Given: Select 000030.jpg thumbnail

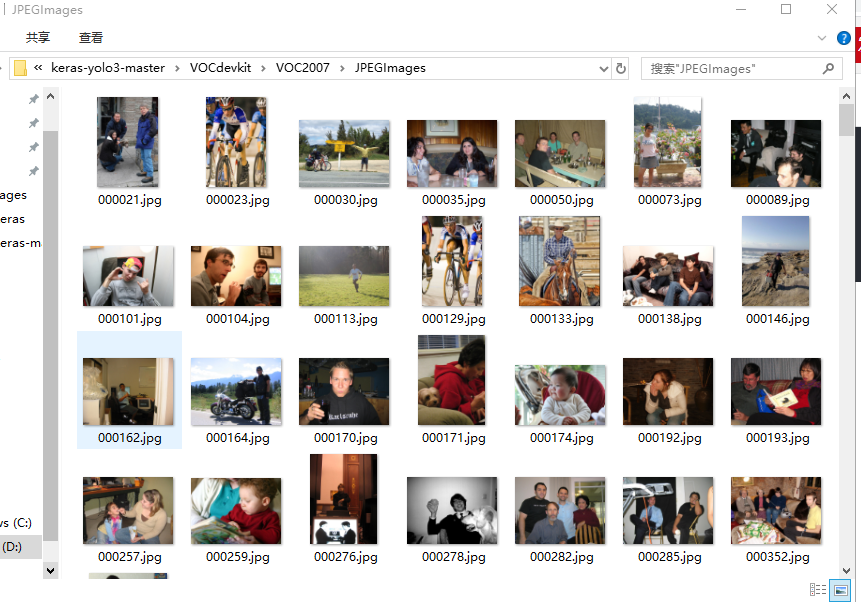Looking at the screenshot, I should (344, 154).
